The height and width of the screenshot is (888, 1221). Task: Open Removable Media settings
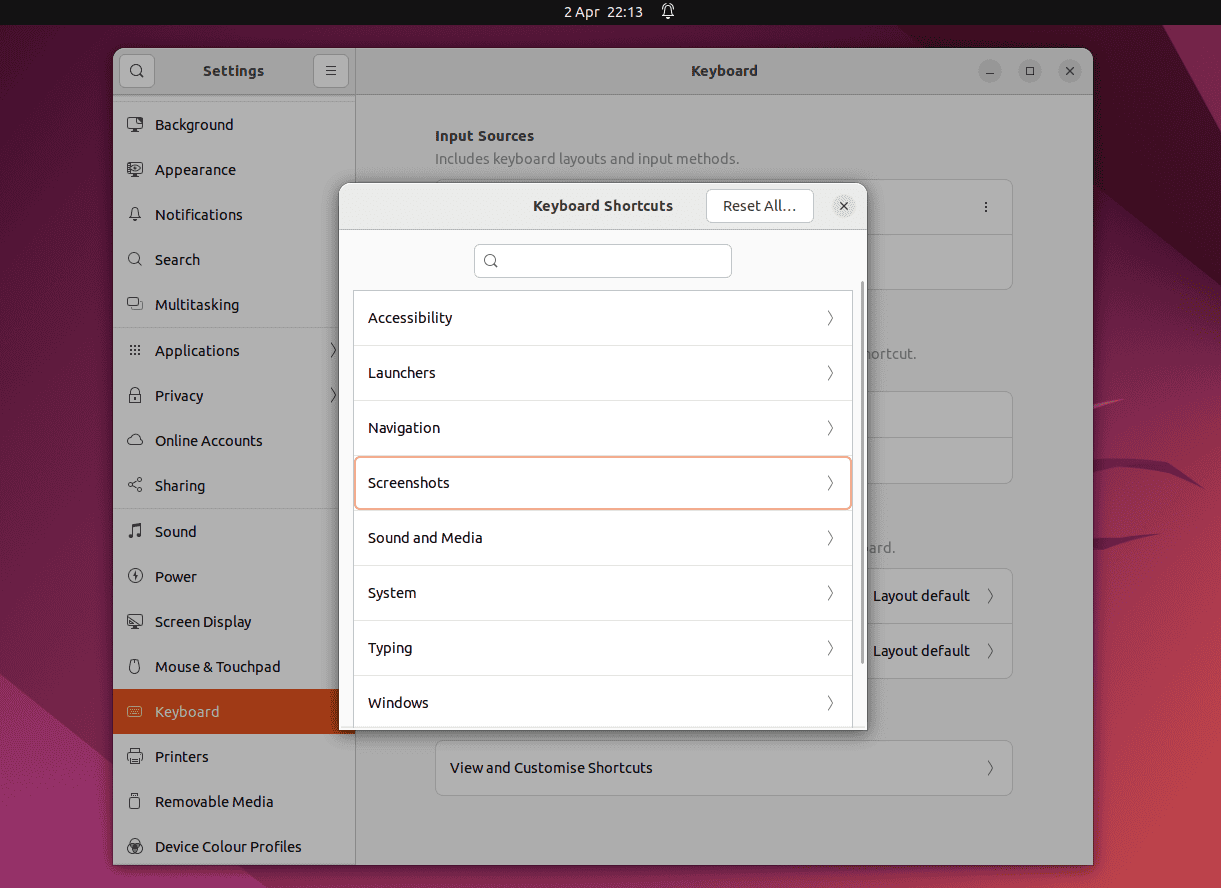234,802
